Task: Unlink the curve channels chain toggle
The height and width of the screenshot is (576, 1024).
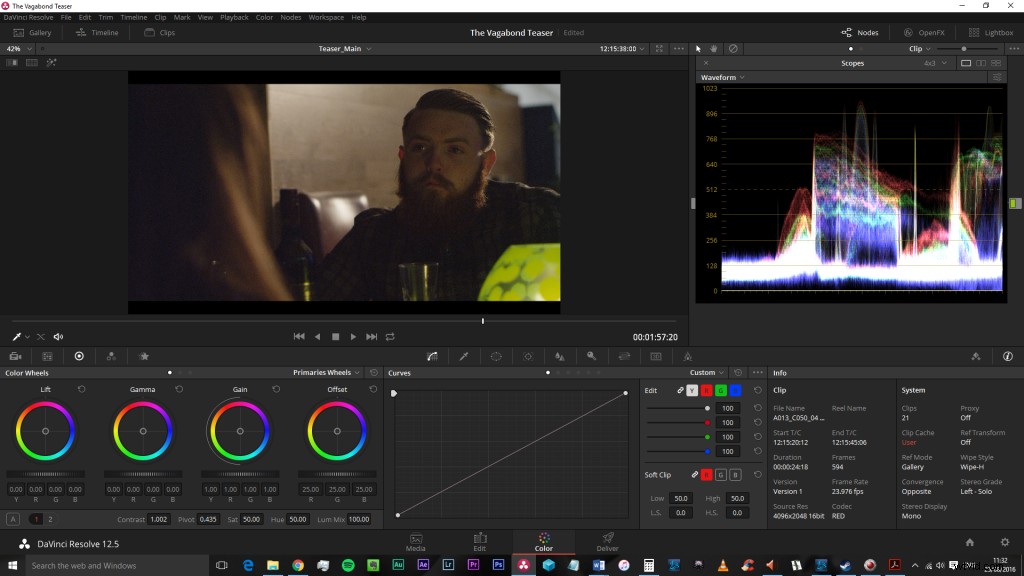Action: pyautogui.click(x=681, y=390)
